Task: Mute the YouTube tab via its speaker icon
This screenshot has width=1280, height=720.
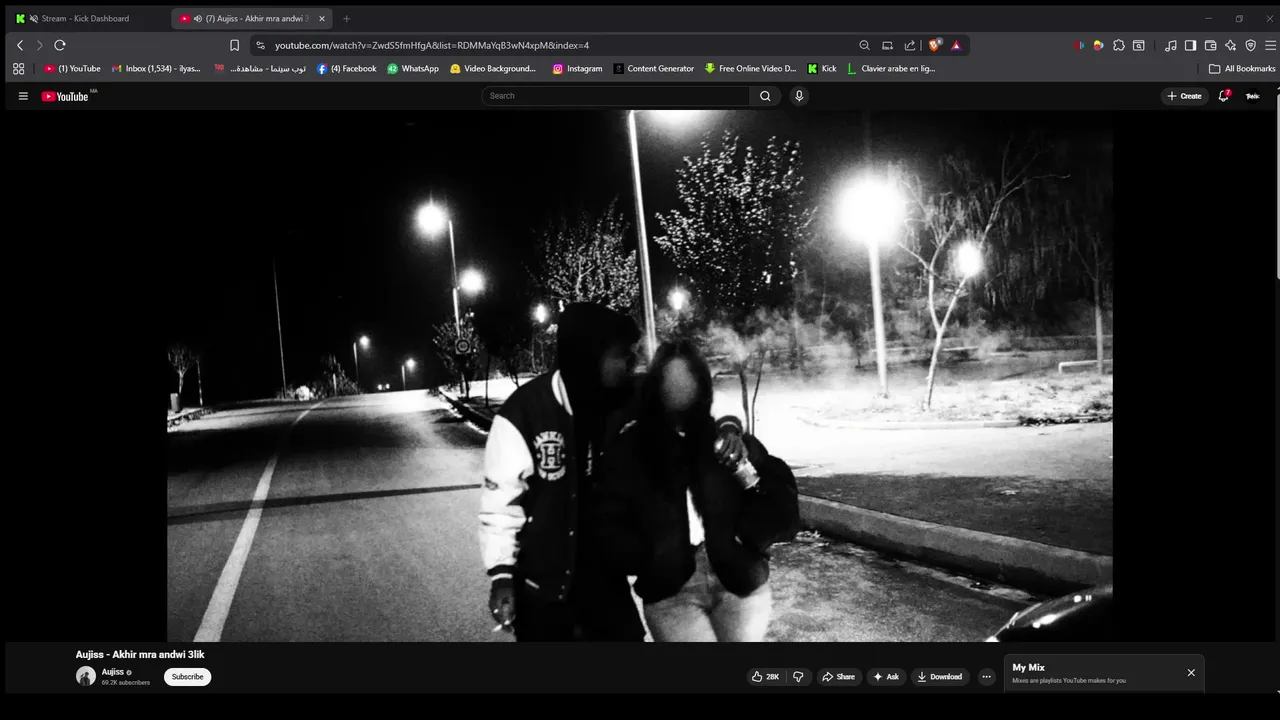Action: coord(197,18)
